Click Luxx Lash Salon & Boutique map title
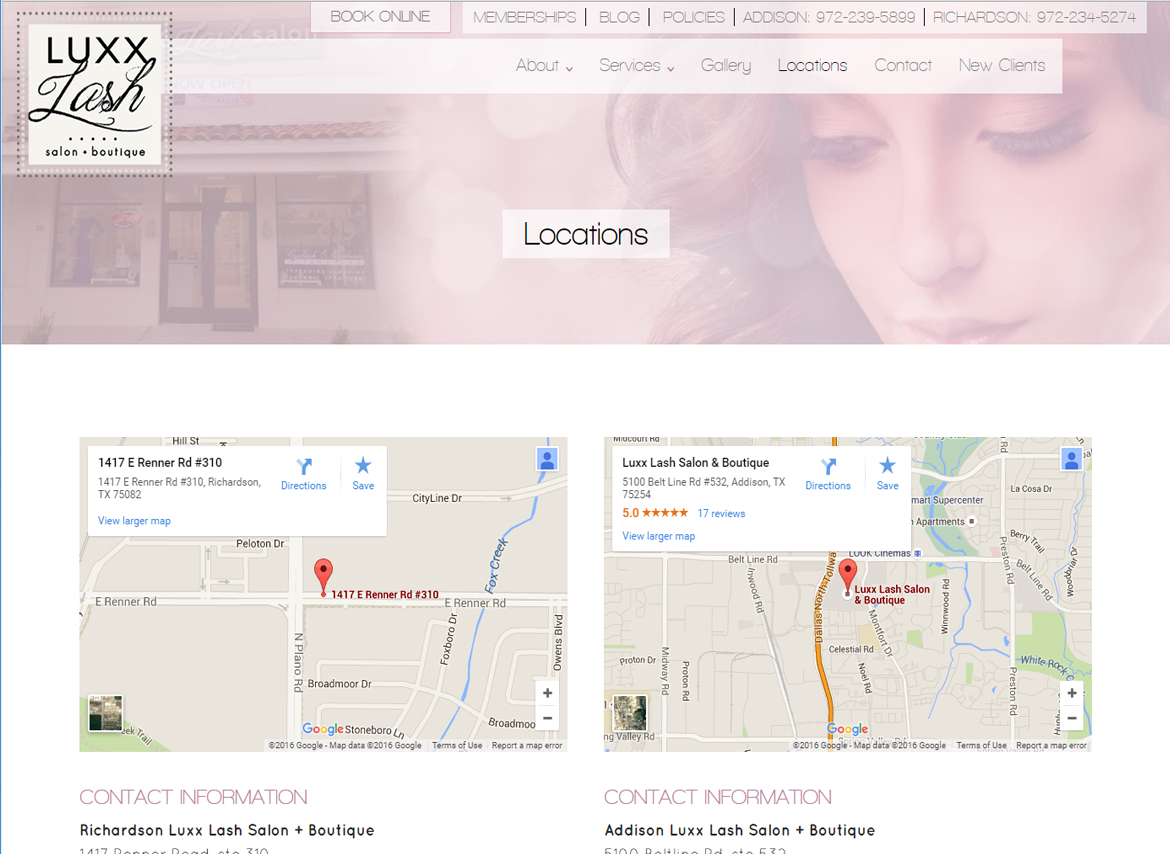1170x854 pixels. tap(695, 462)
